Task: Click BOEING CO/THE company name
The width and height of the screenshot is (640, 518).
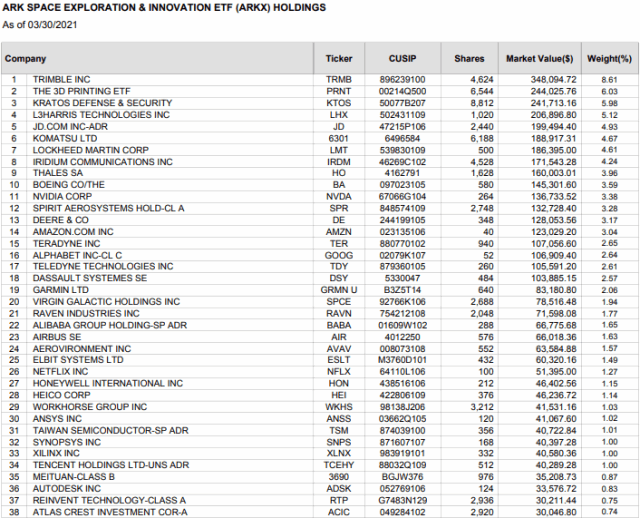Action: (69, 185)
